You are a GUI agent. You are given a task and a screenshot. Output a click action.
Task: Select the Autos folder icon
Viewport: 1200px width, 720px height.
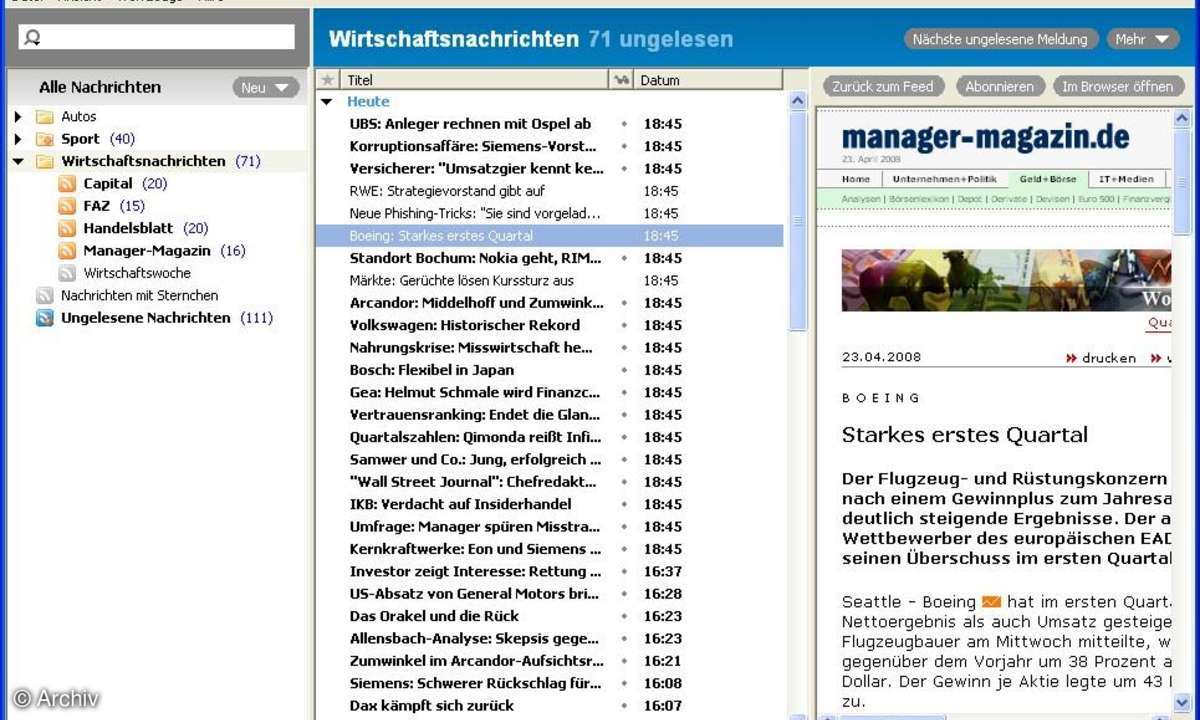(x=44, y=116)
